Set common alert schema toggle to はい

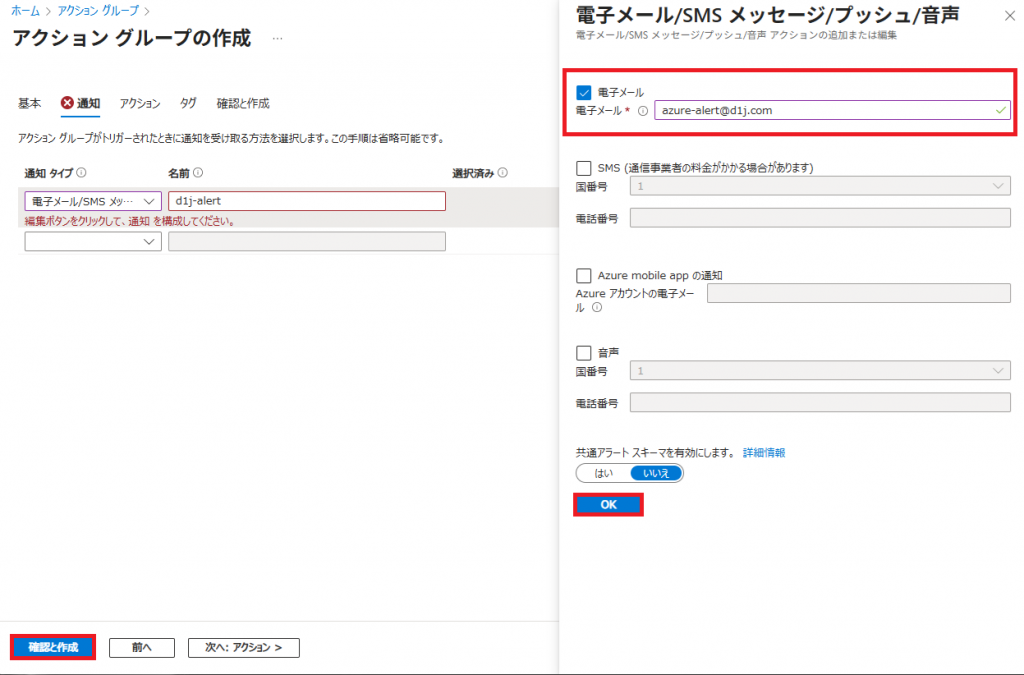tap(604, 473)
